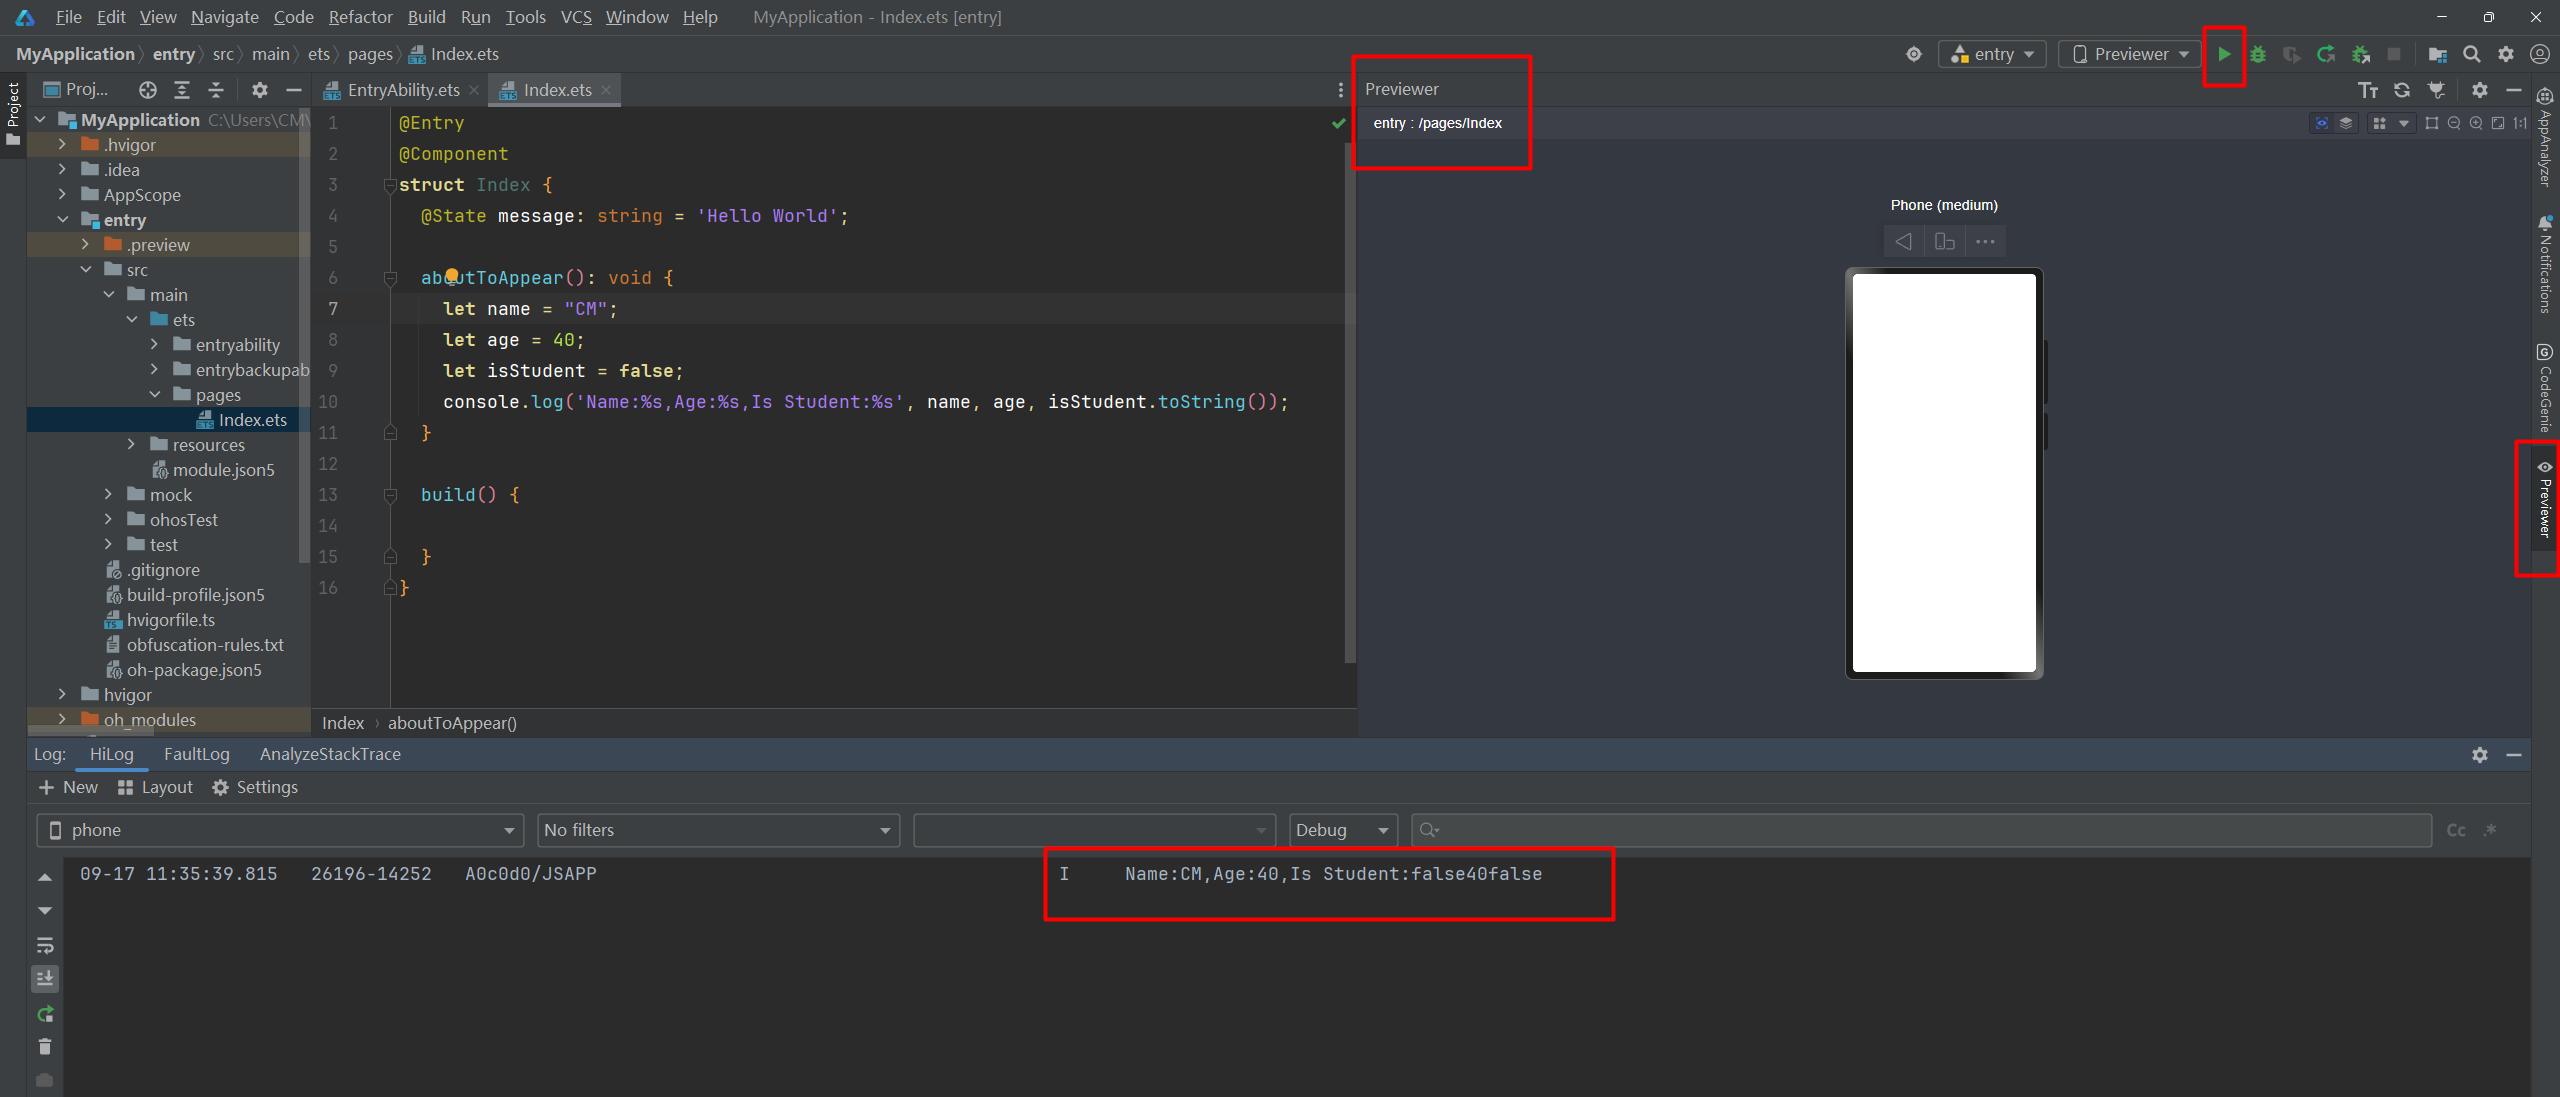Click Index breadcrumb below the editor
This screenshot has width=2560, height=1097.
(x=343, y=723)
